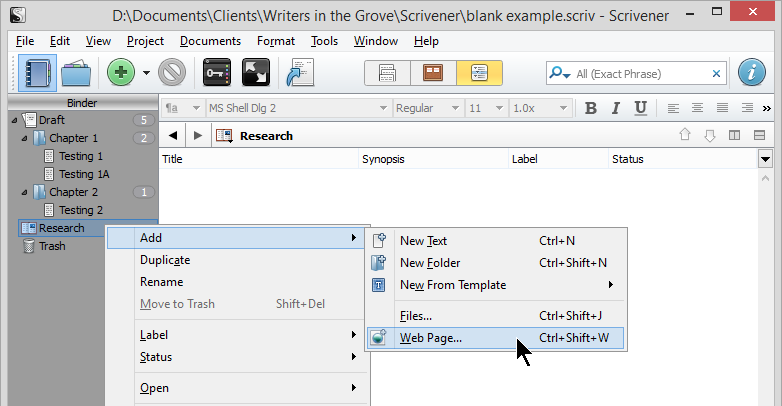Screen dimensions: 782x406
Task: Open the font size dropdown
Action: pos(486,108)
